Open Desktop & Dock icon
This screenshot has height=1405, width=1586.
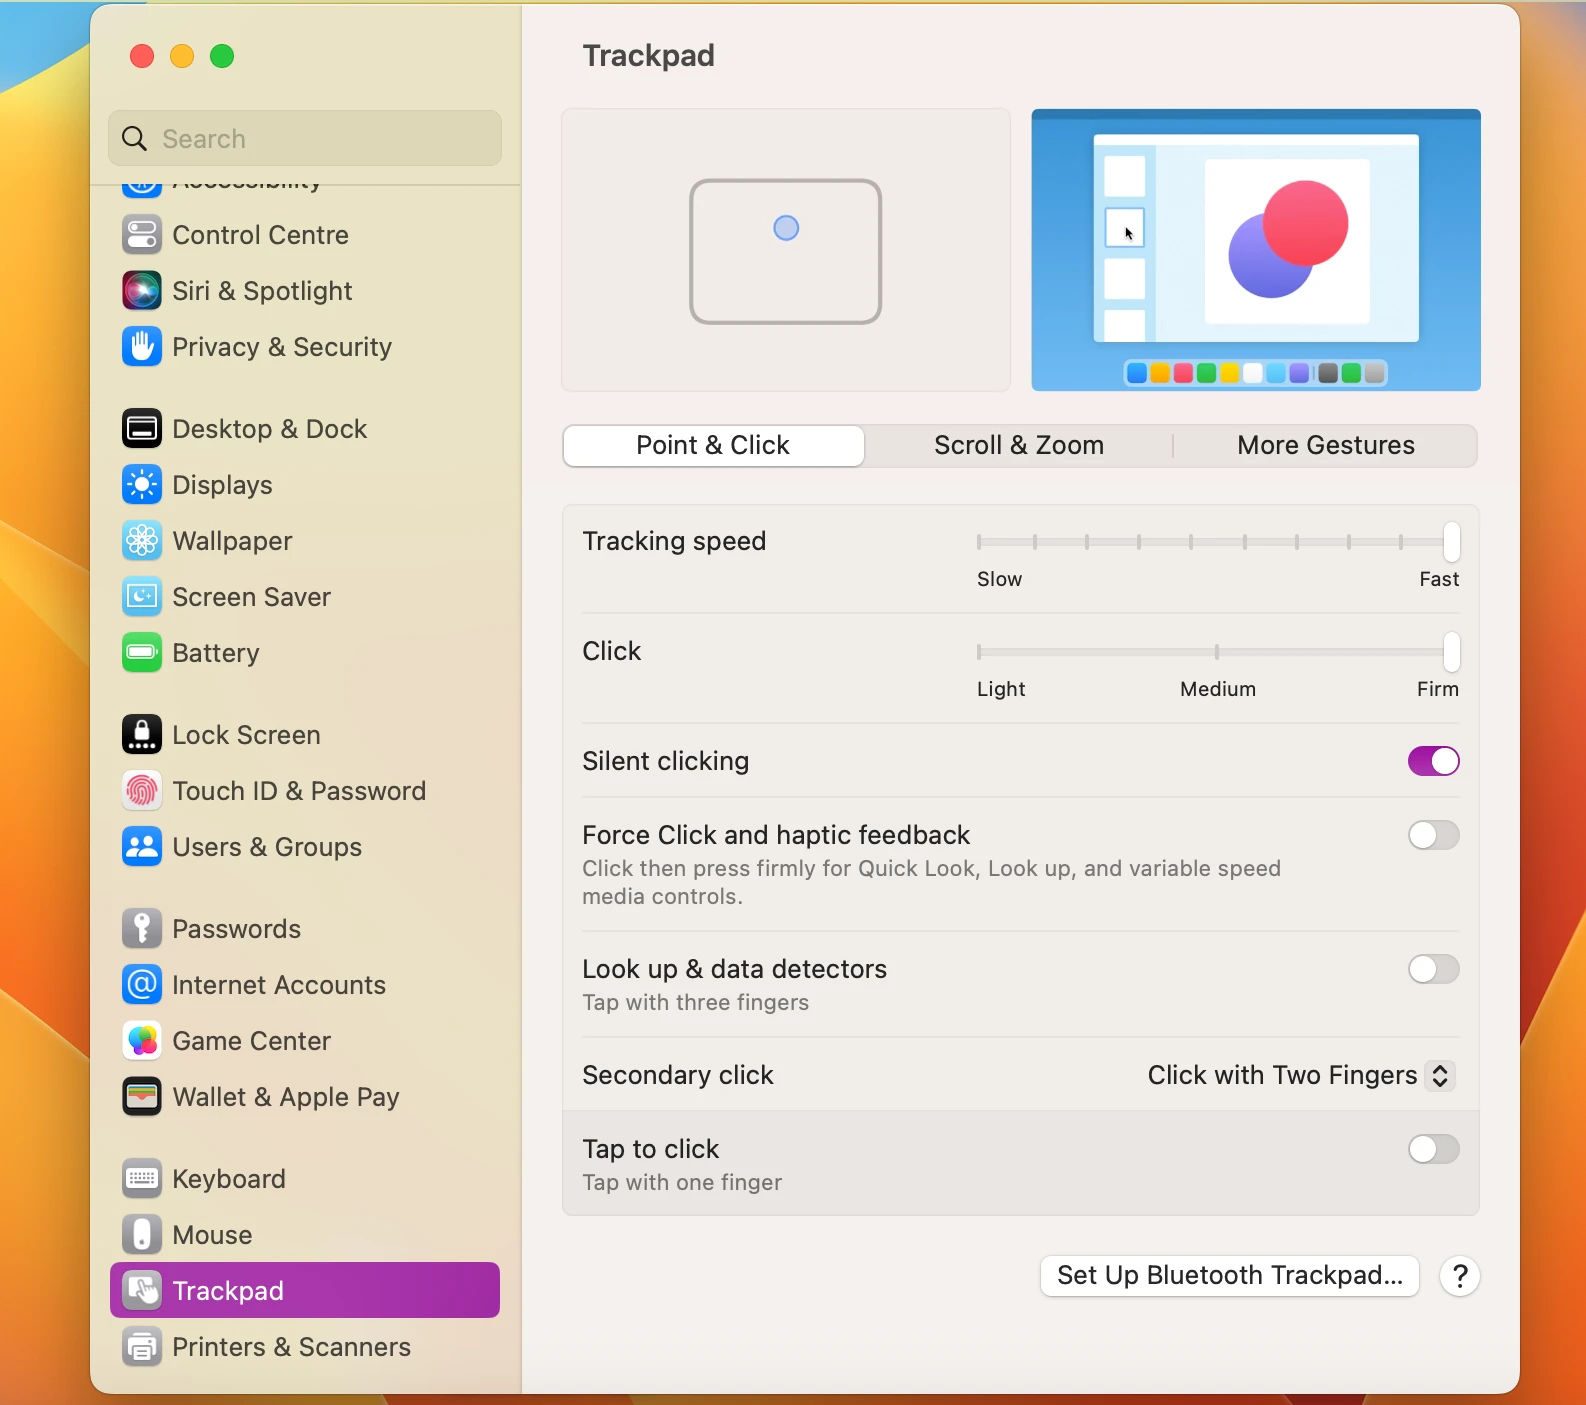(x=141, y=429)
